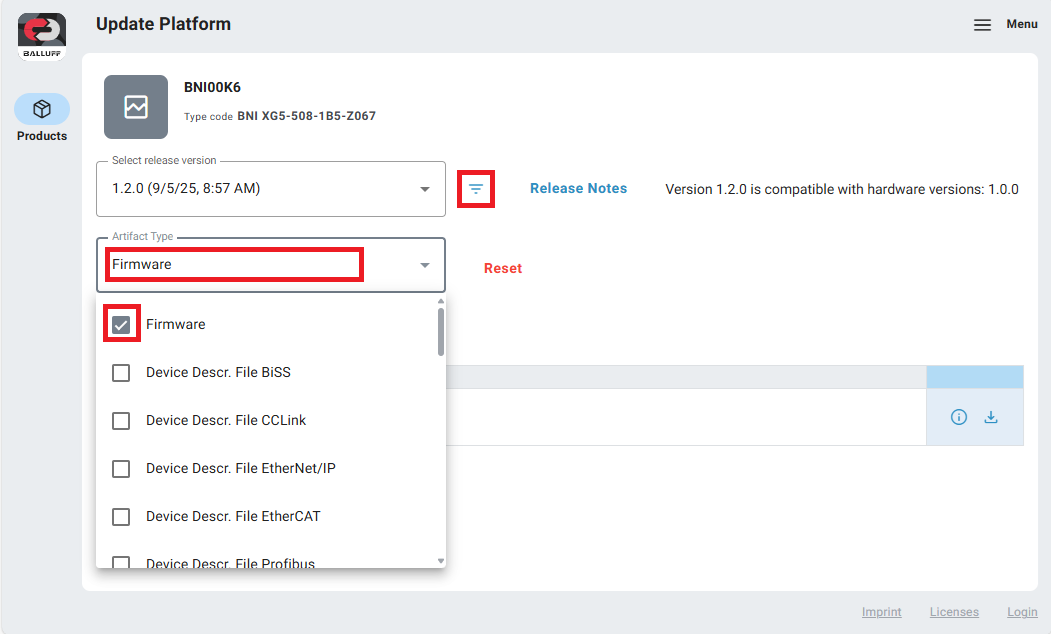The width and height of the screenshot is (1051, 634).
Task: Click the artifact list scrollbar thumb
Action: [x=441, y=332]
